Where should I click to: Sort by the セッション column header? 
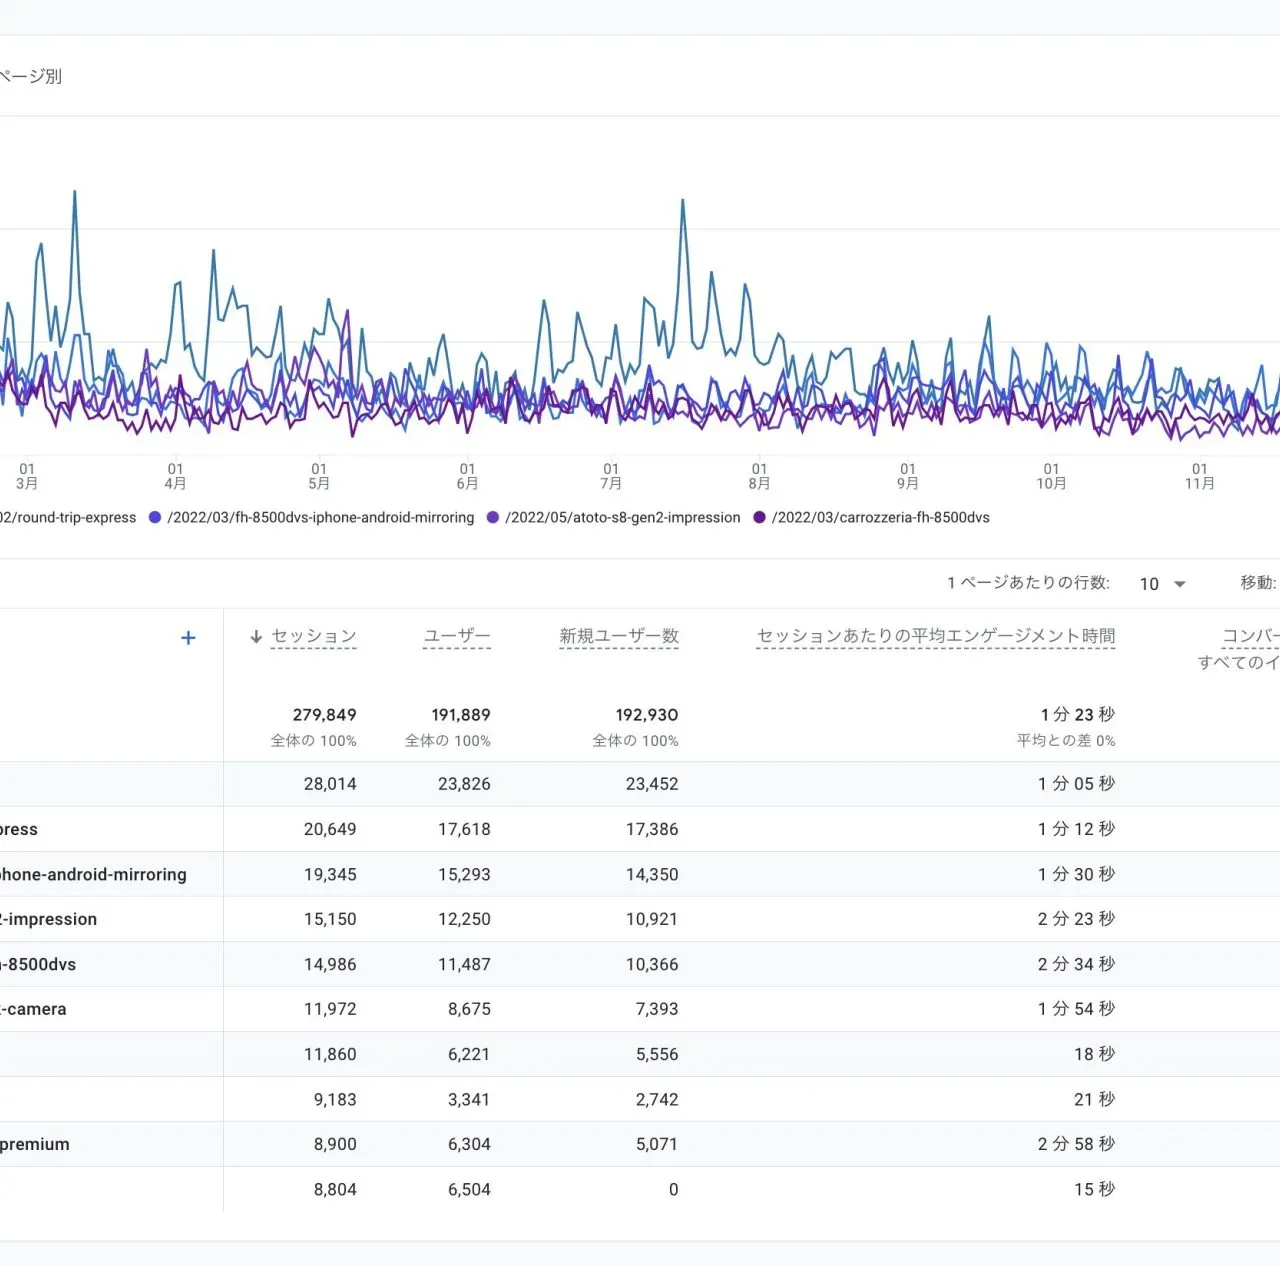pyautogui.click(x=314, y=637)
